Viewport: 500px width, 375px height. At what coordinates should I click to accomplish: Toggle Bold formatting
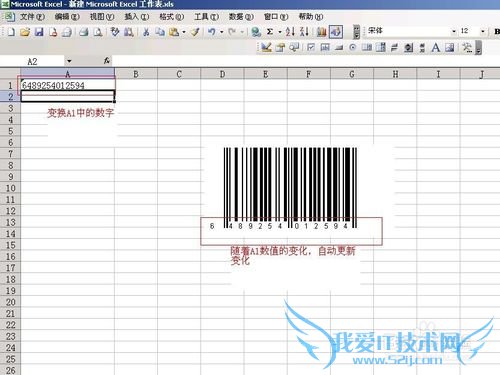[x=497, y=32]
